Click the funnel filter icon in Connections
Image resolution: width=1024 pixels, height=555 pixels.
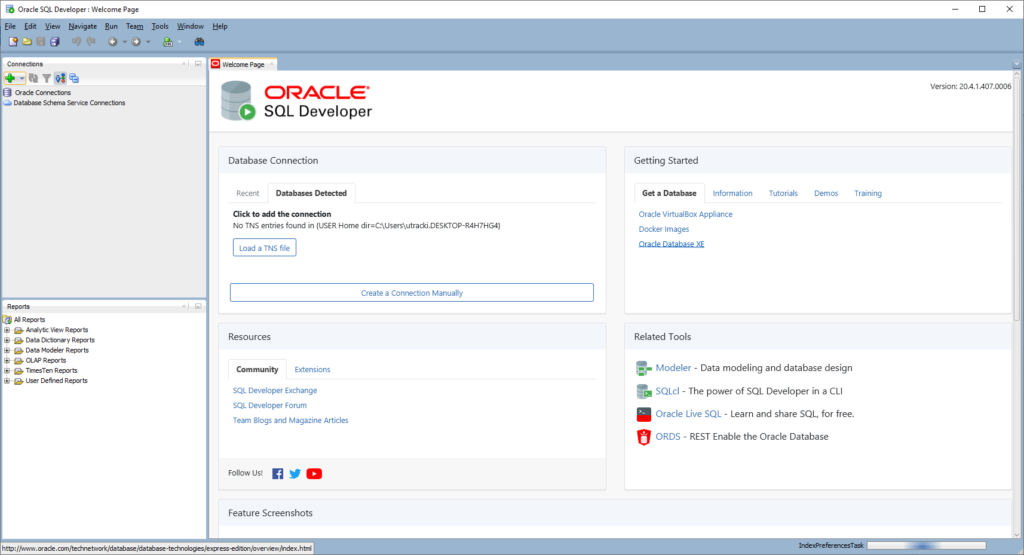tap(46, 78)
